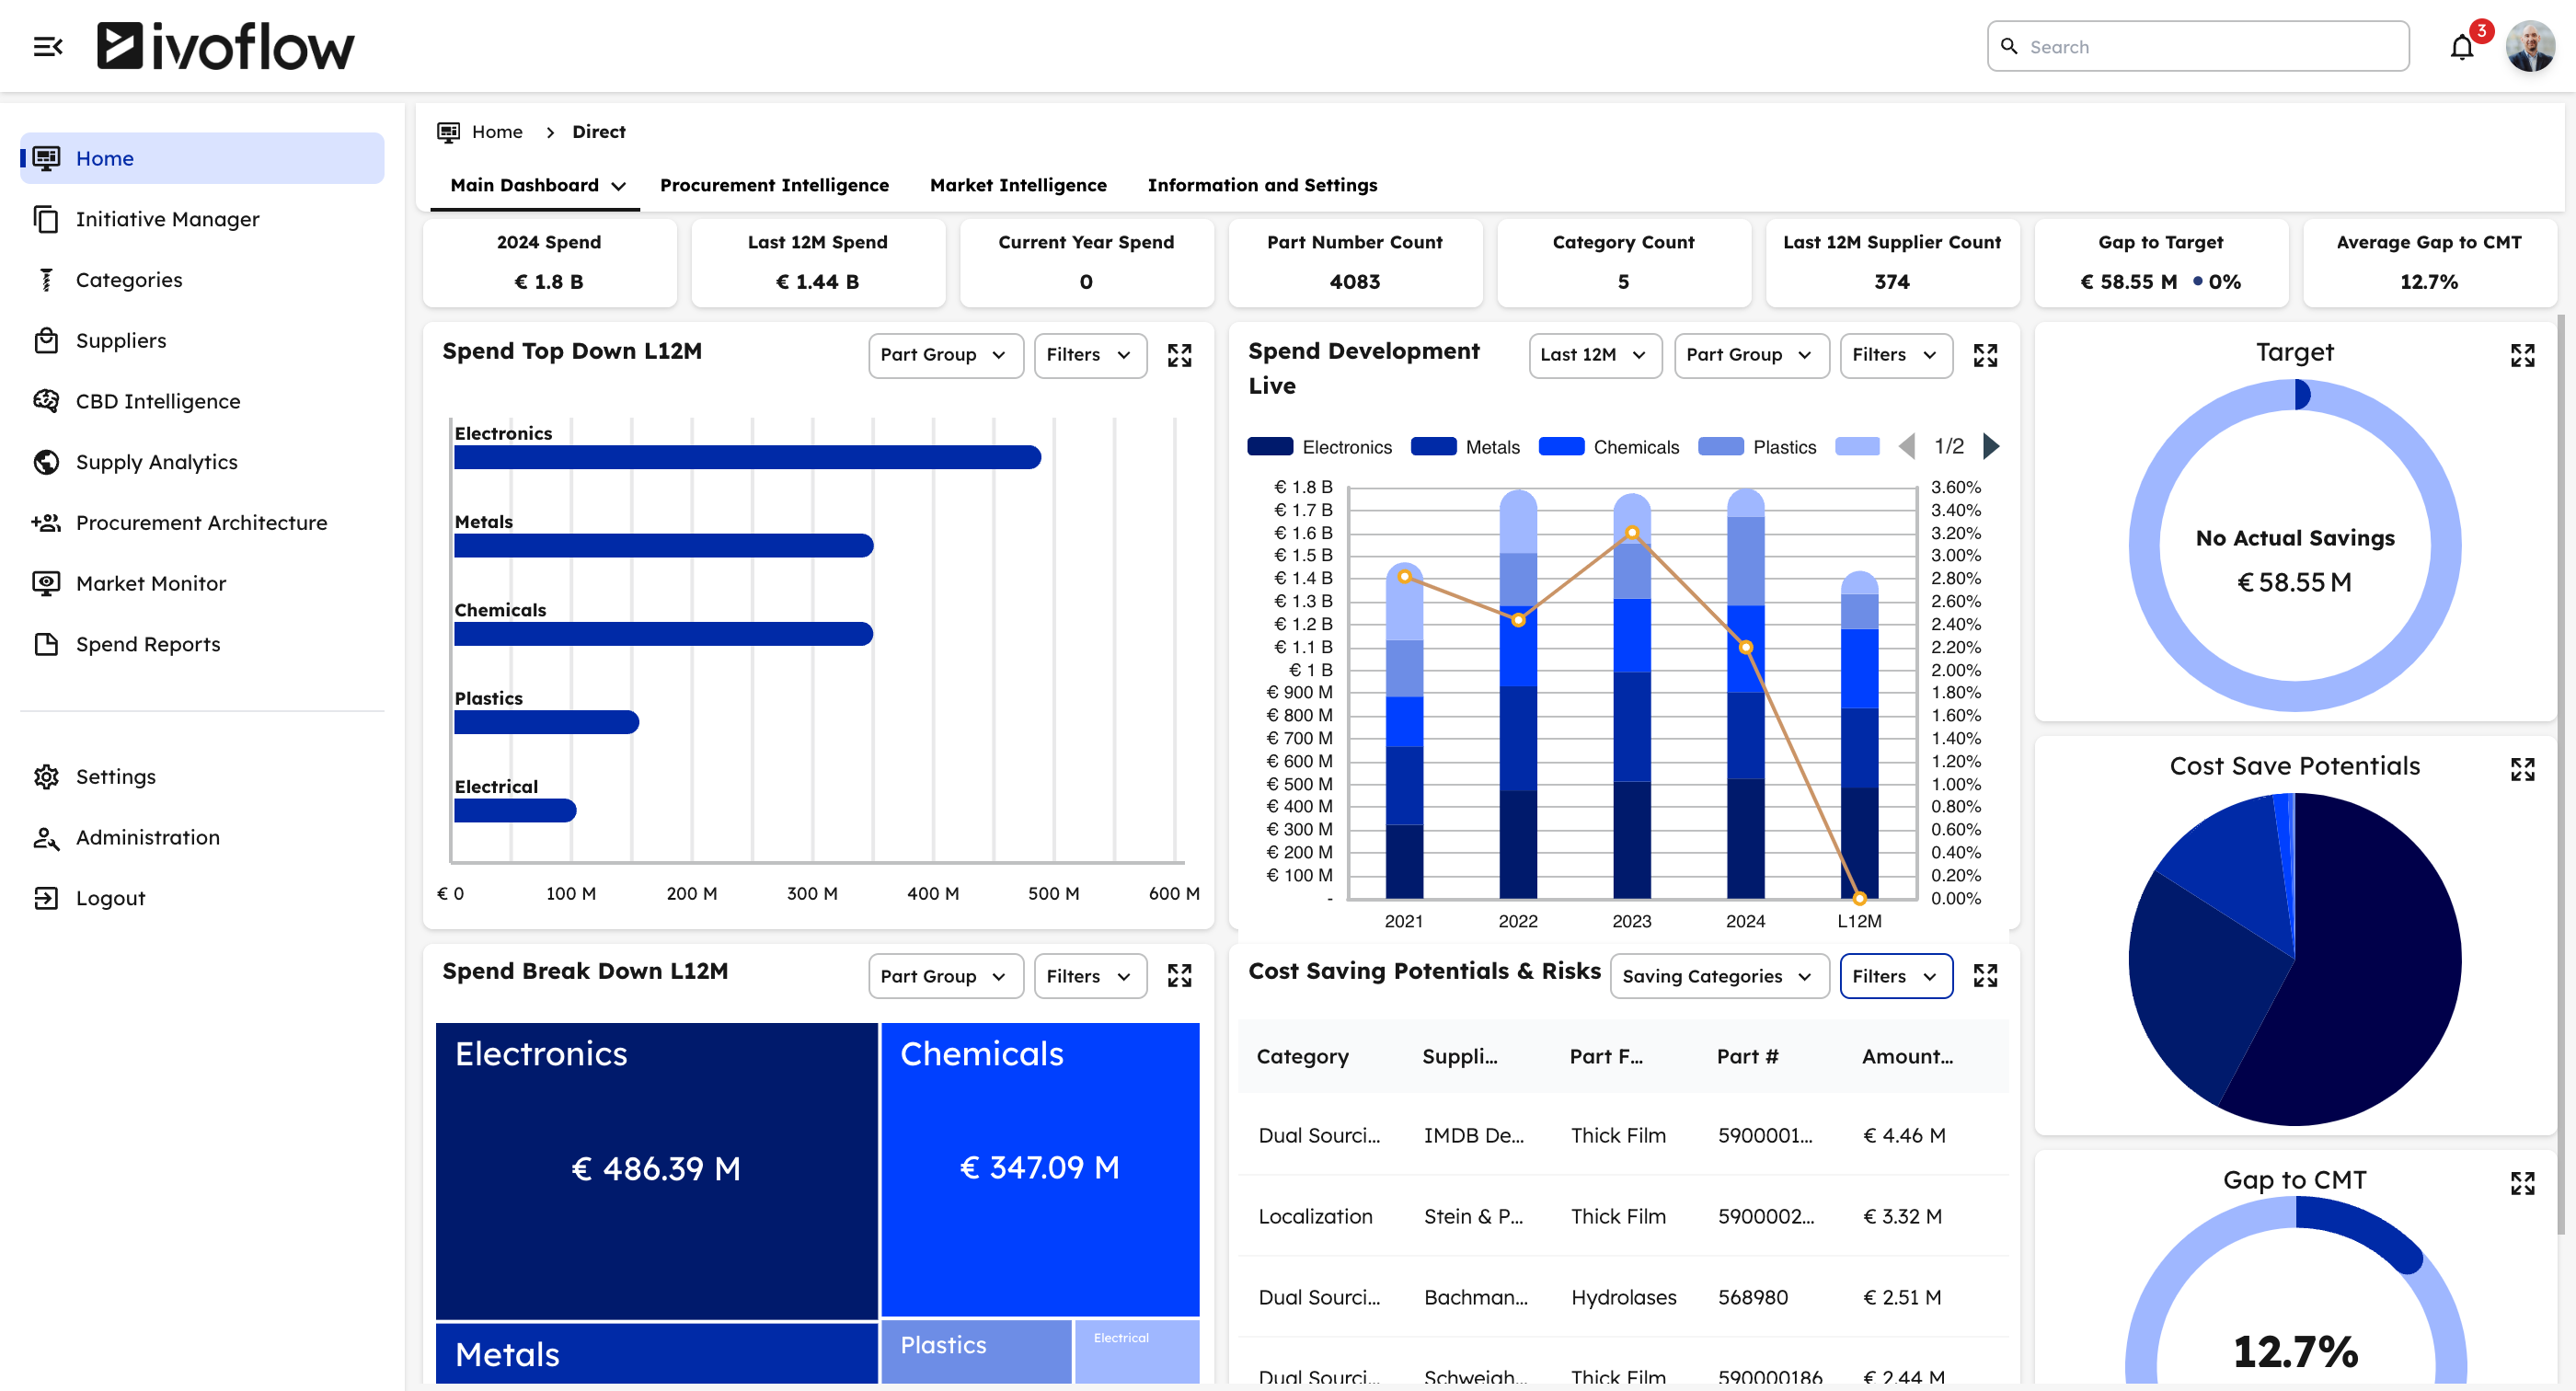
Task: Expand Spend Break Down L12M fullscreen
Action: pos(1179,975)
